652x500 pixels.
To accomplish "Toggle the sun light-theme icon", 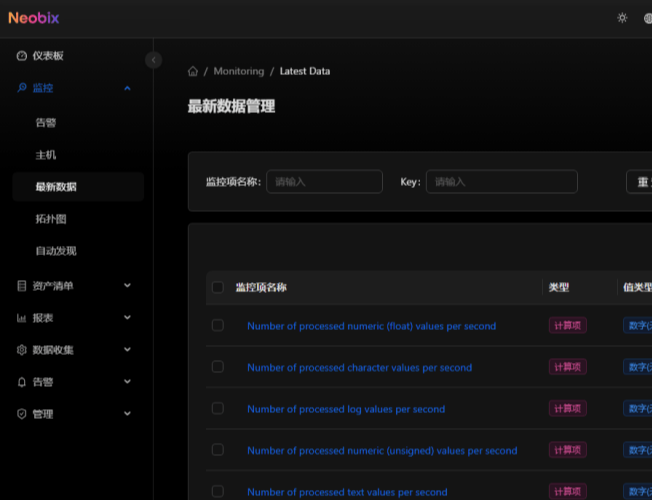I will click(622, 18).
